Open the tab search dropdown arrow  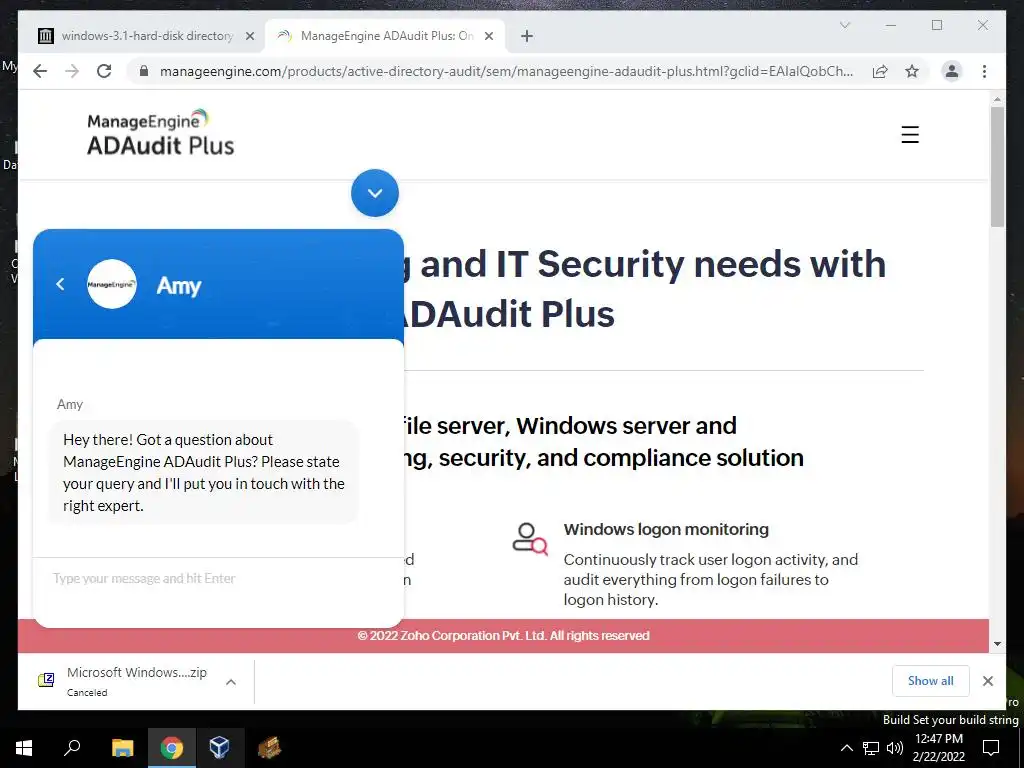pos(844,25)
